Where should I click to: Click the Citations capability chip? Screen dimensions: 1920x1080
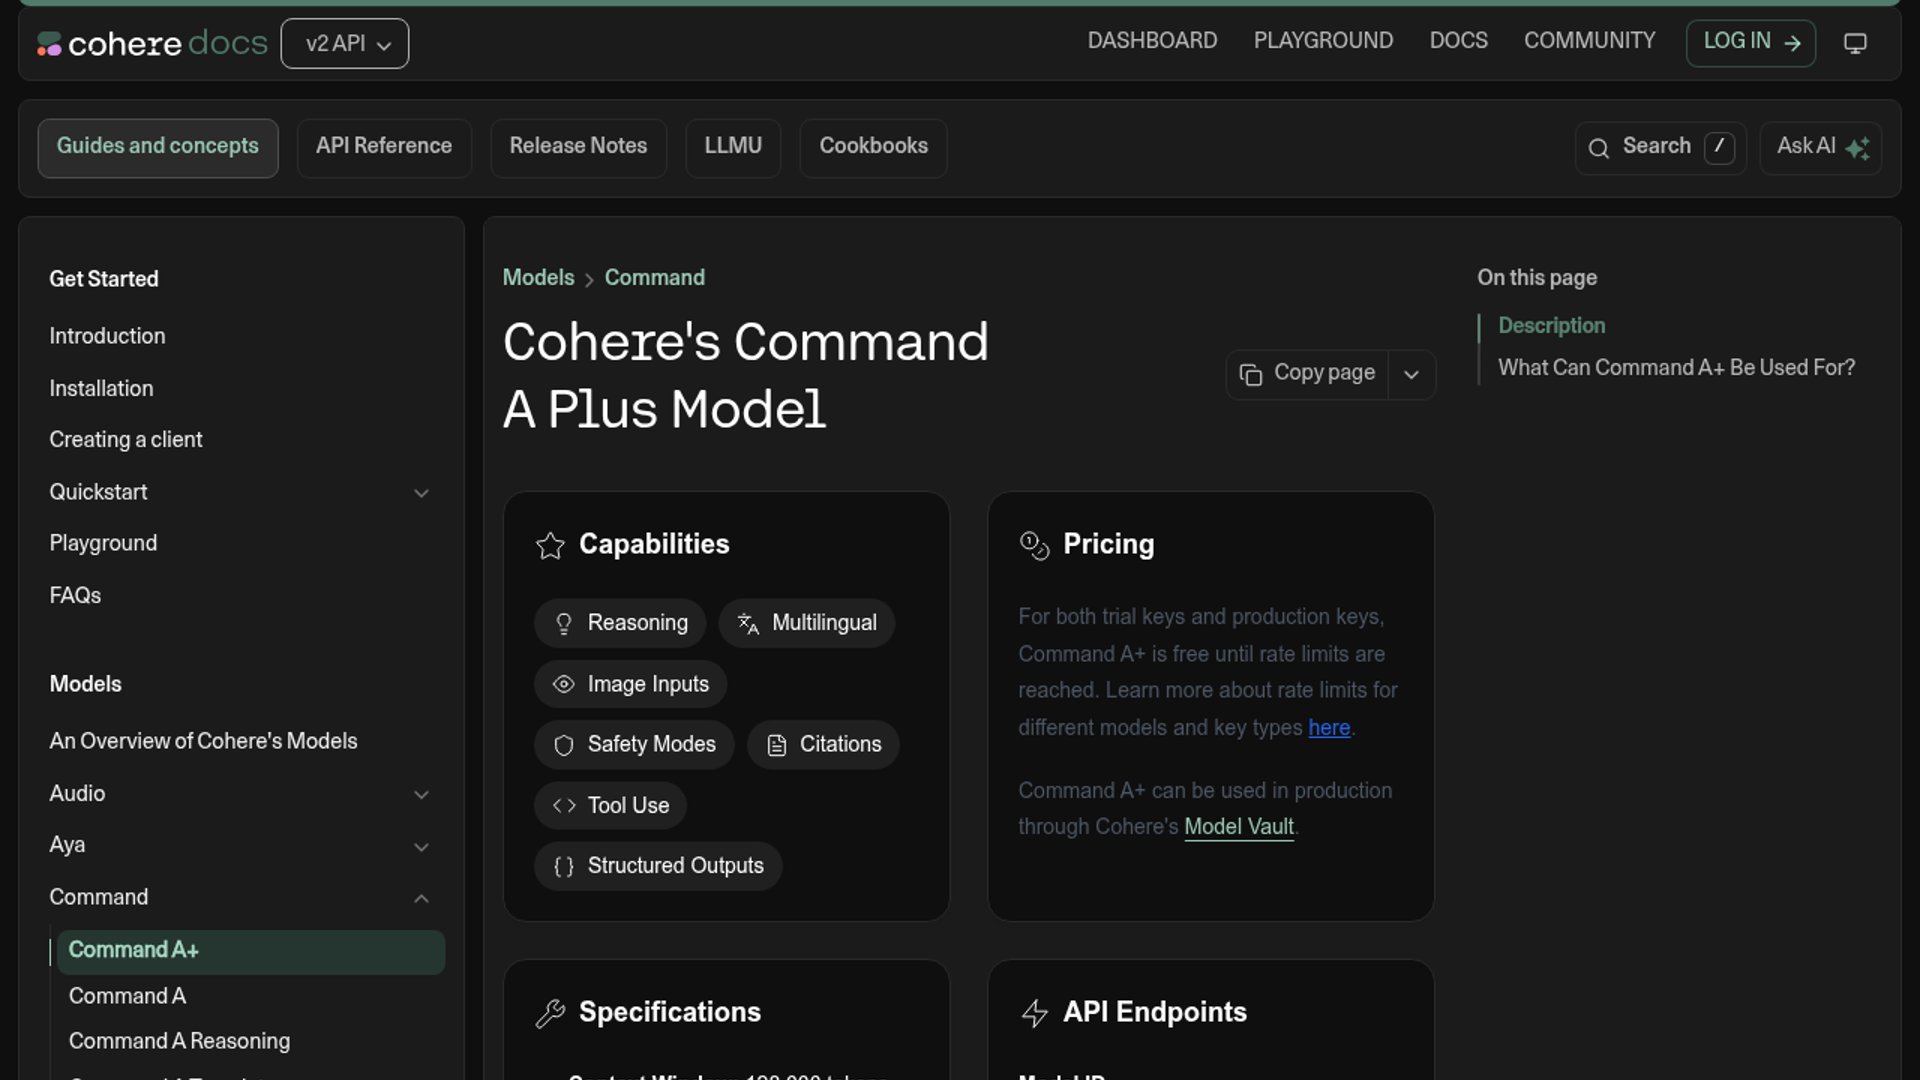823,745
